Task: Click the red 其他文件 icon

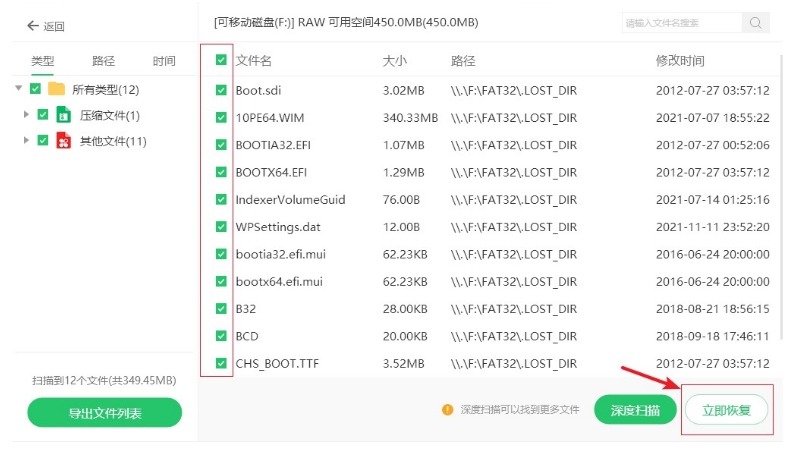Action: pyautogui.click(x=65, y=141)
